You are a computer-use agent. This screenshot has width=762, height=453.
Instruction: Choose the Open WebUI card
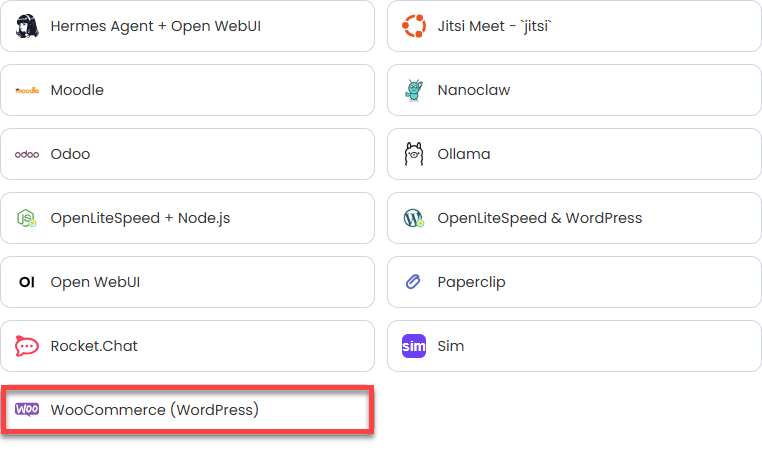pos(188,282)
